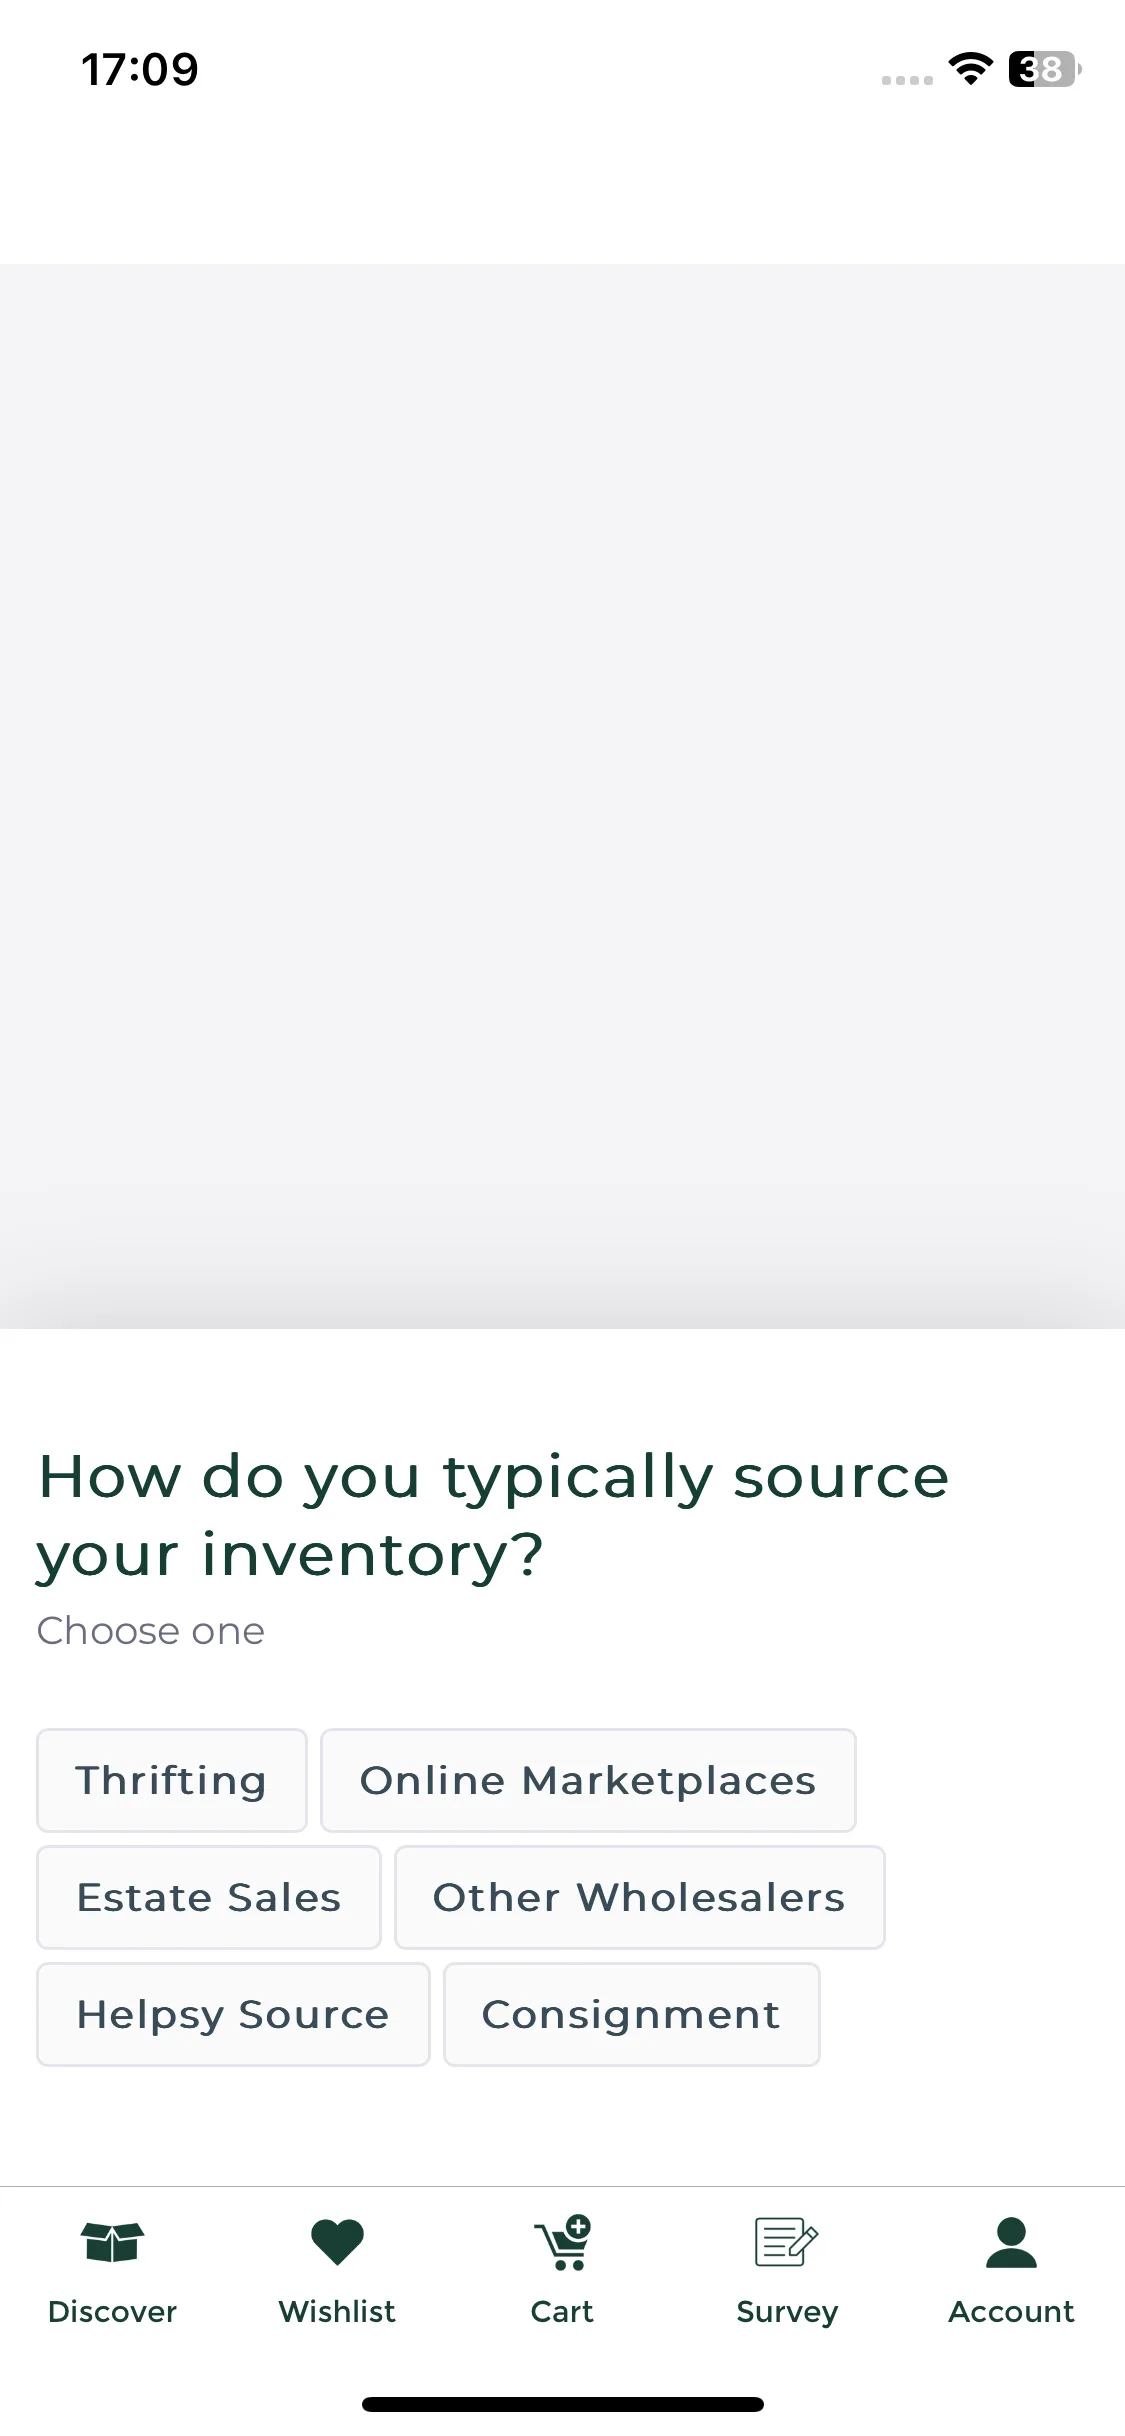Choose the Thrifting option
The width and height of the screenshot is (1125, 2436).
point(172,1780)
